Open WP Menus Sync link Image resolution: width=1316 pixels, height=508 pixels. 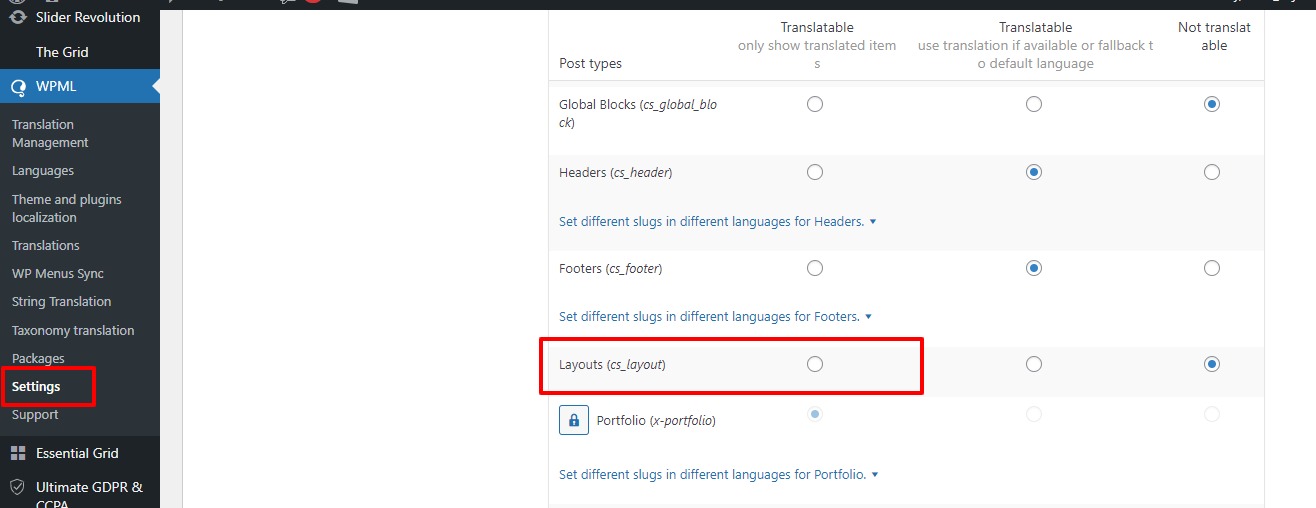(x=57, y=274)
